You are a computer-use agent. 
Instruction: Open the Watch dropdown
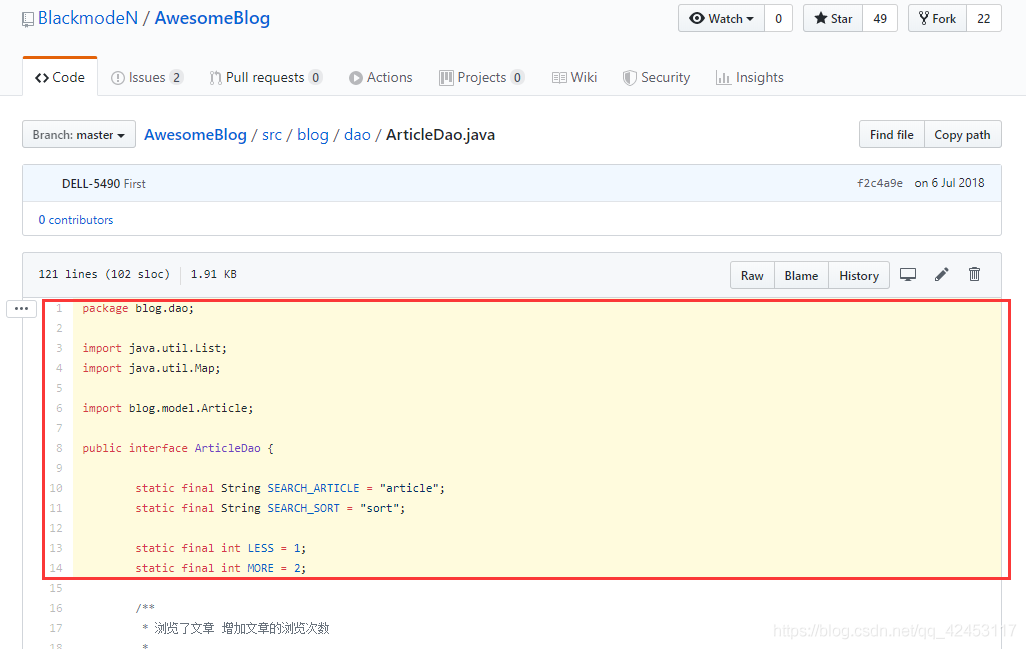click(721, 18)
